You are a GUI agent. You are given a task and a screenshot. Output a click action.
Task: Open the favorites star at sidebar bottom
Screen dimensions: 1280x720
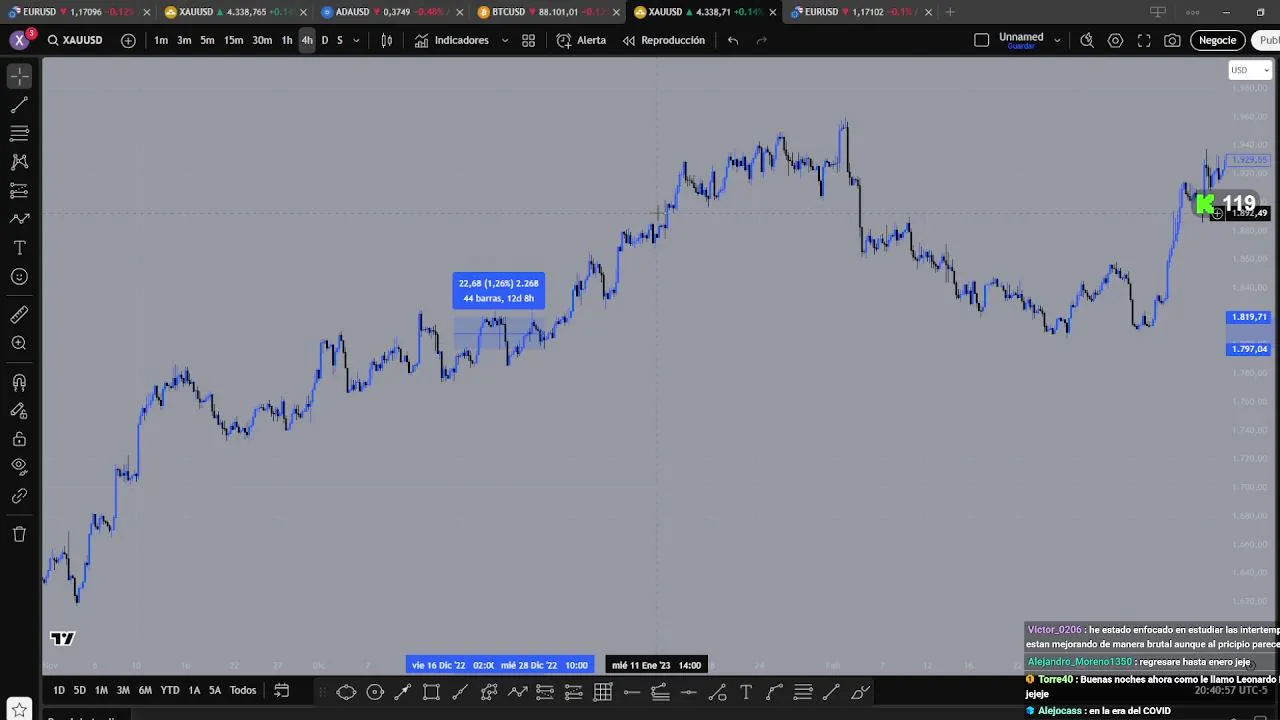click(19, 710)
